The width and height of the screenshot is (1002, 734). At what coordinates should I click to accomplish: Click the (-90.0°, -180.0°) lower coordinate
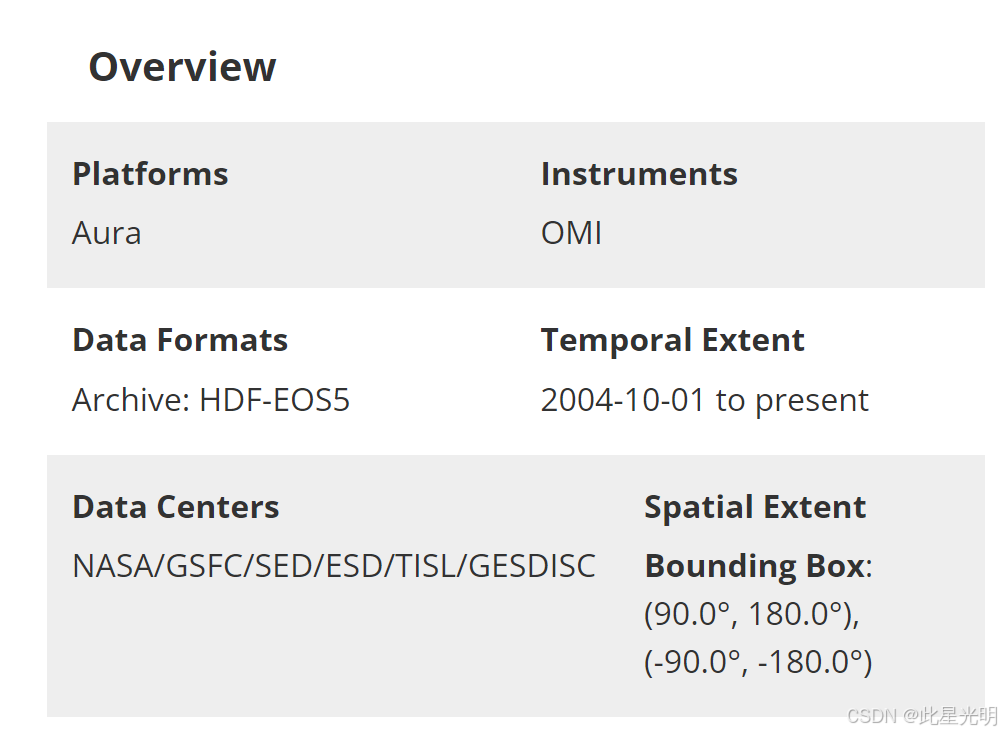pyautogui.click(x=758, y=662)
